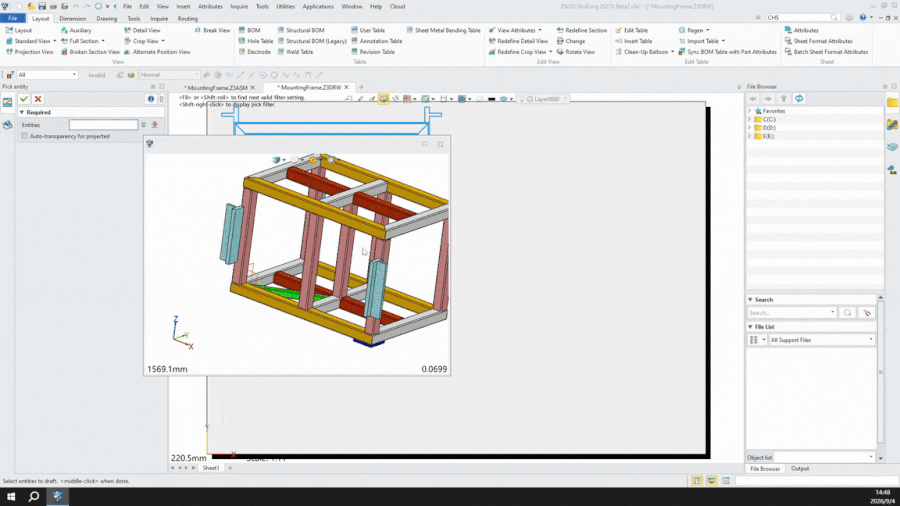This screenshot has width=900, height=506.
Task: Open the Utilities menu
Action: [x=285, y=6]
